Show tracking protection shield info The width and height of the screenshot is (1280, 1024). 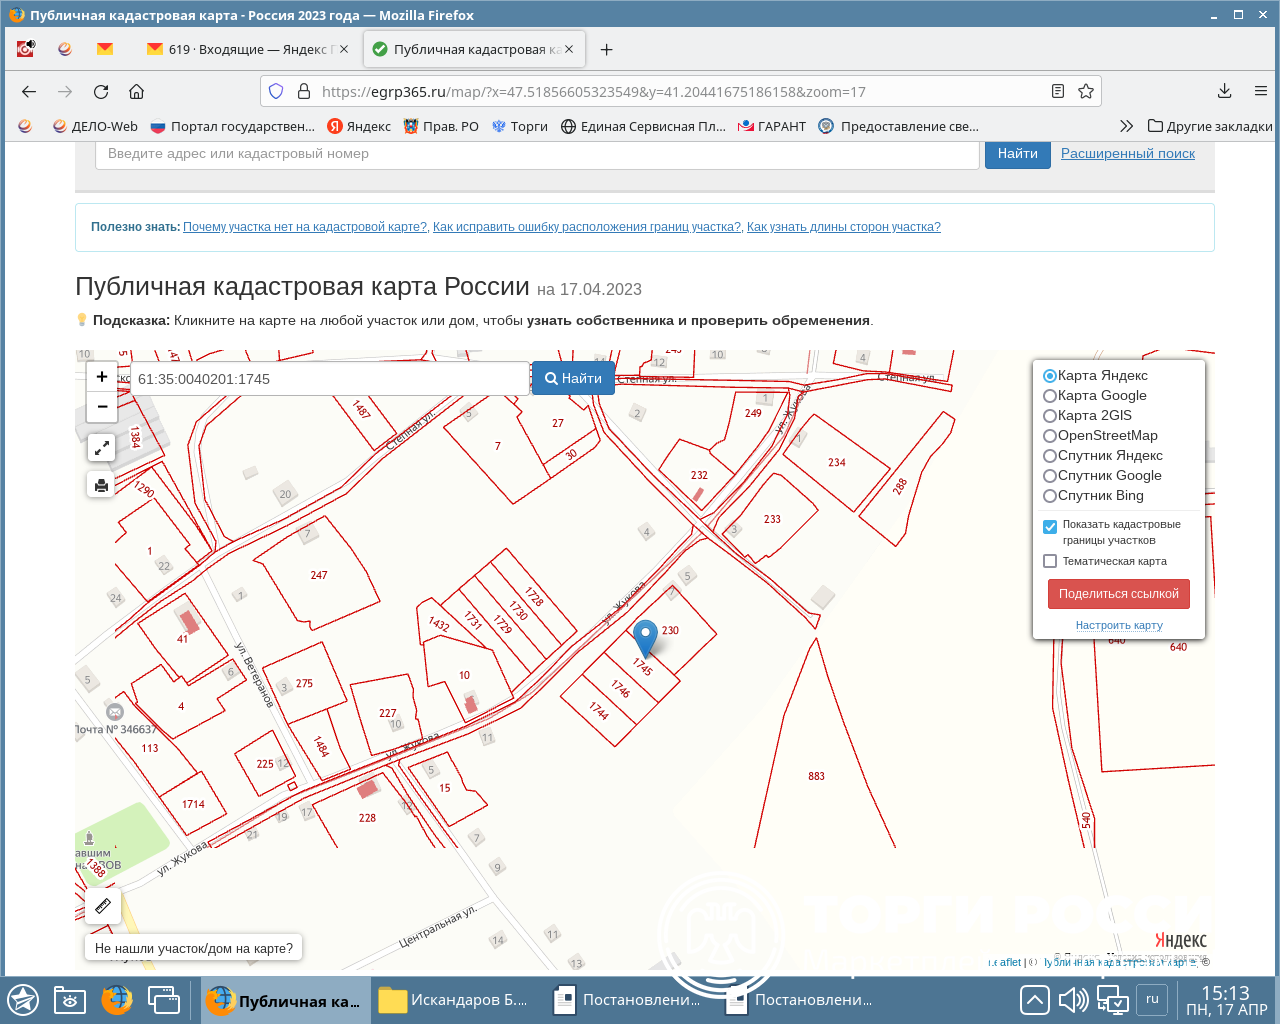(x=277, y=91)
